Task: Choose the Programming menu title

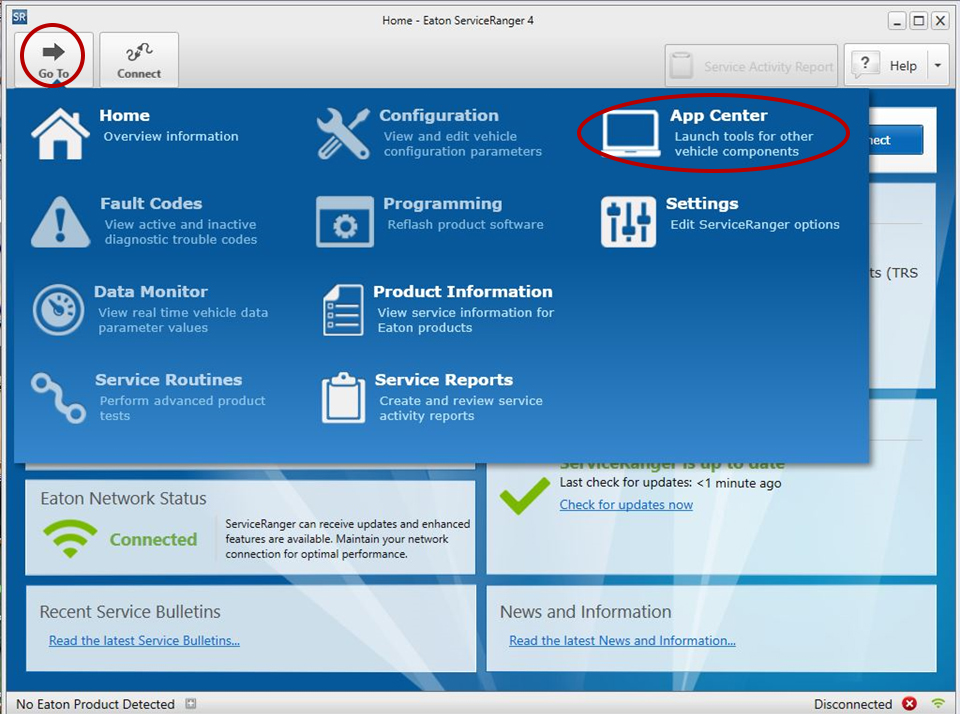Action: pyautogui.click(x=443, y=203)
